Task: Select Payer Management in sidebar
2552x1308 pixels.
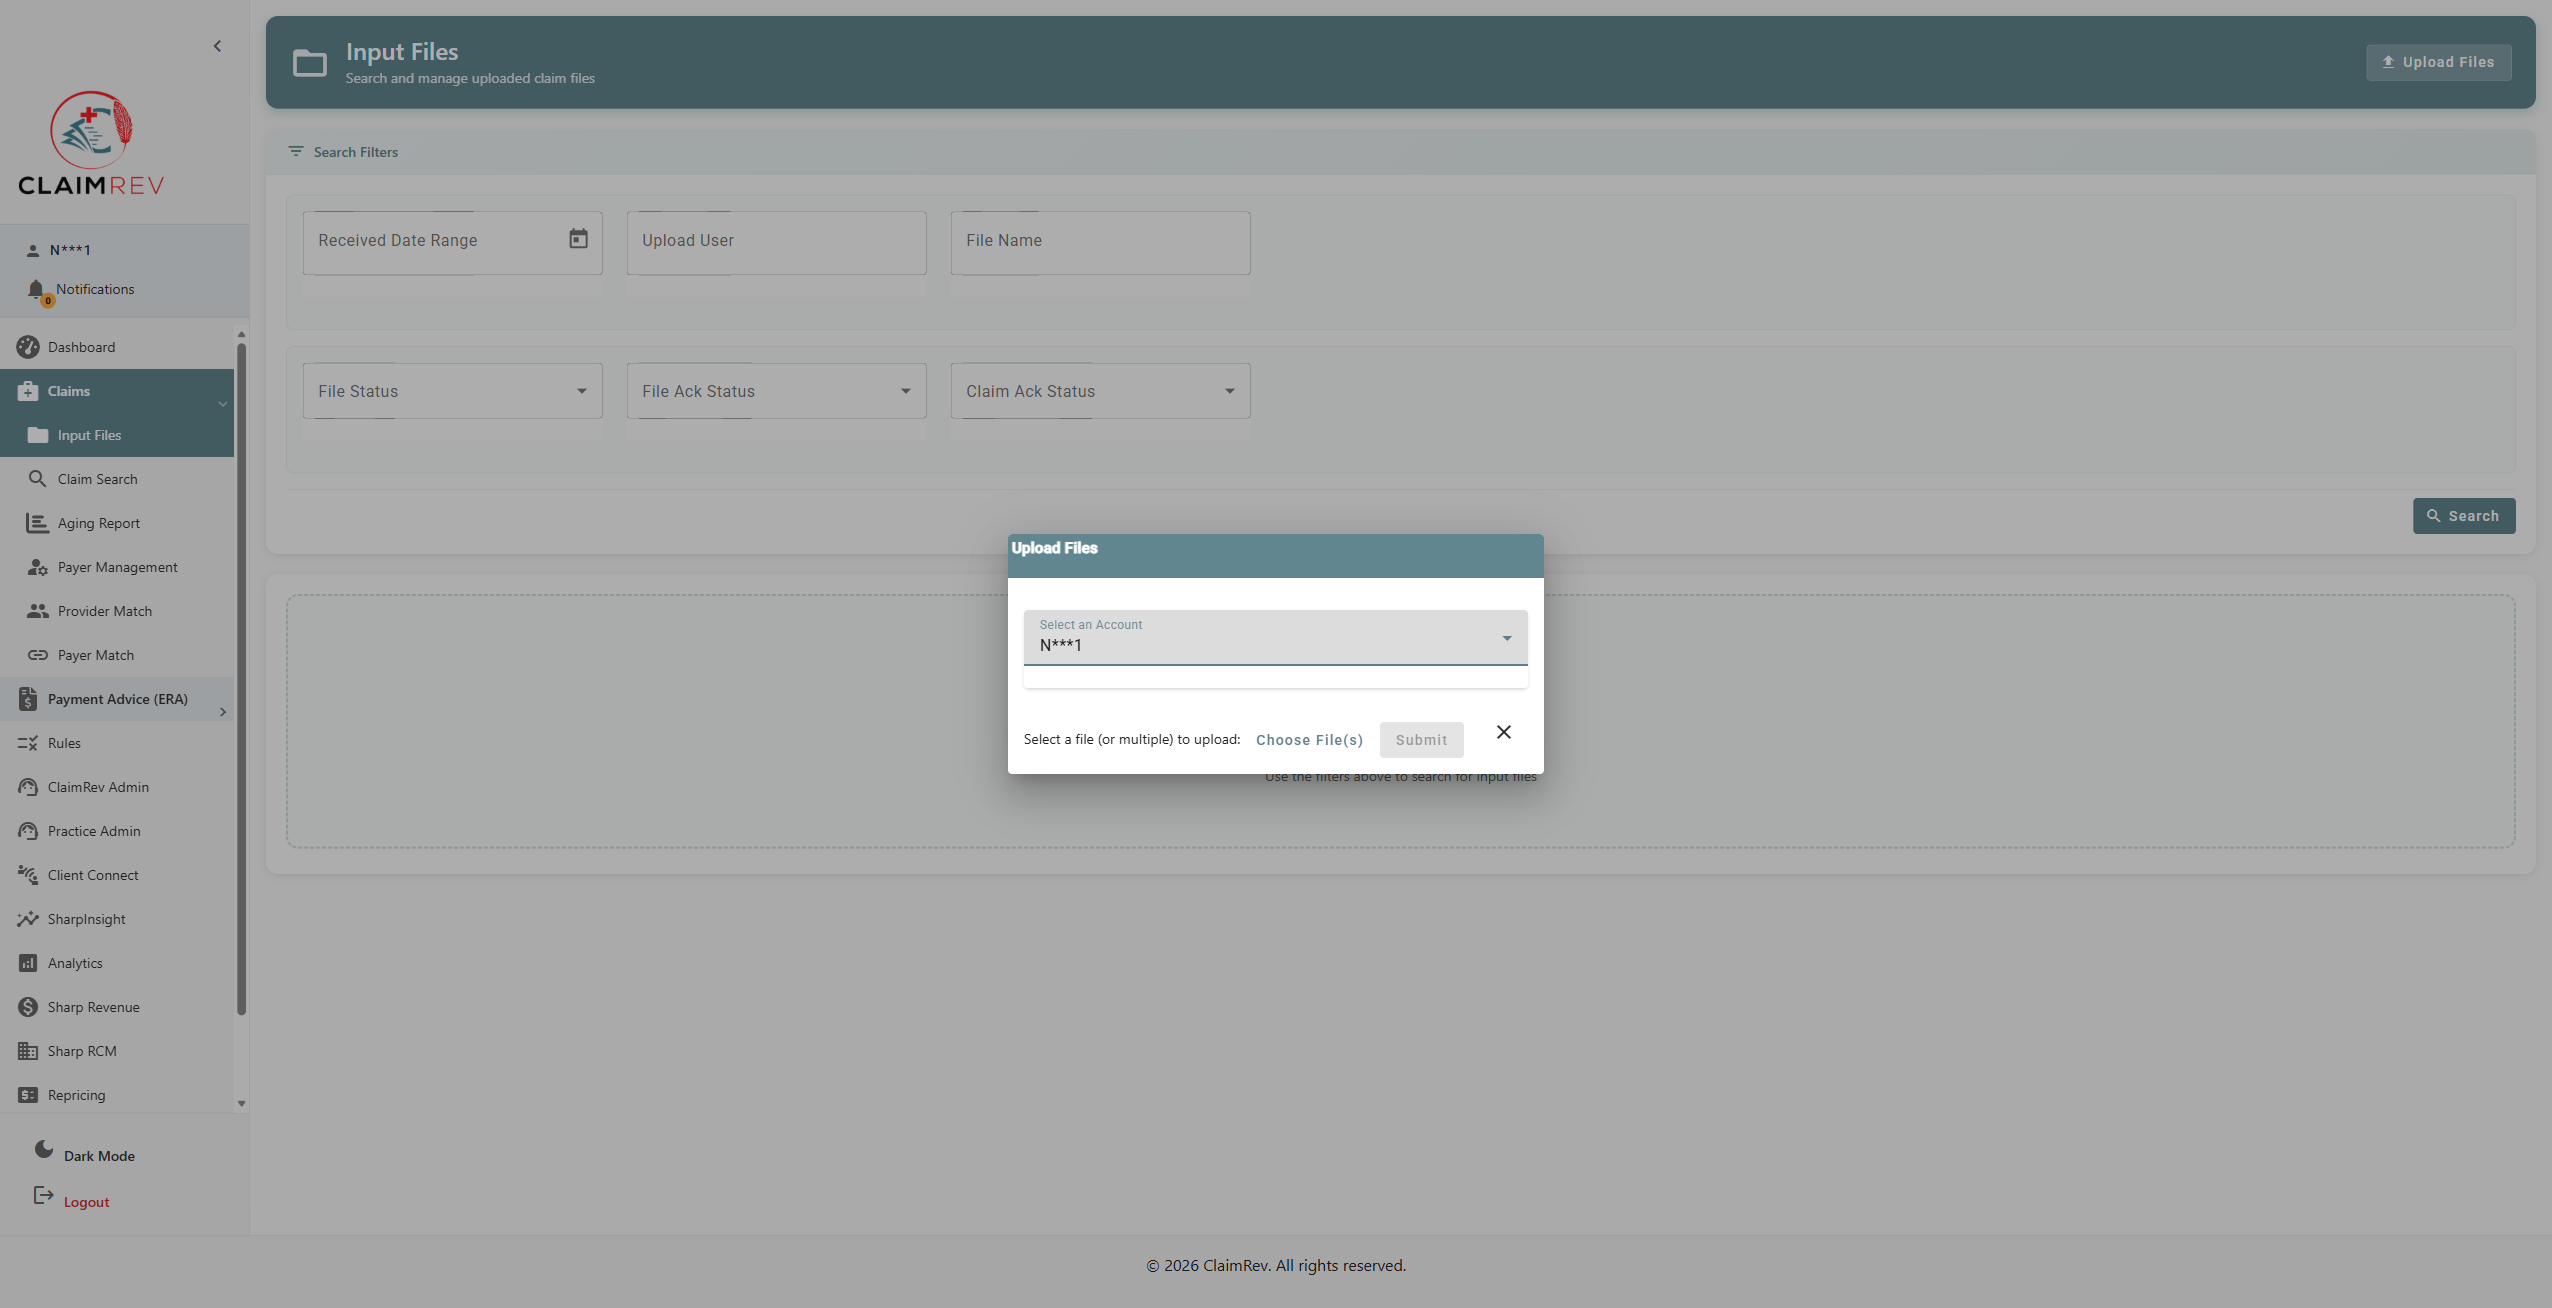Action: 117,567
